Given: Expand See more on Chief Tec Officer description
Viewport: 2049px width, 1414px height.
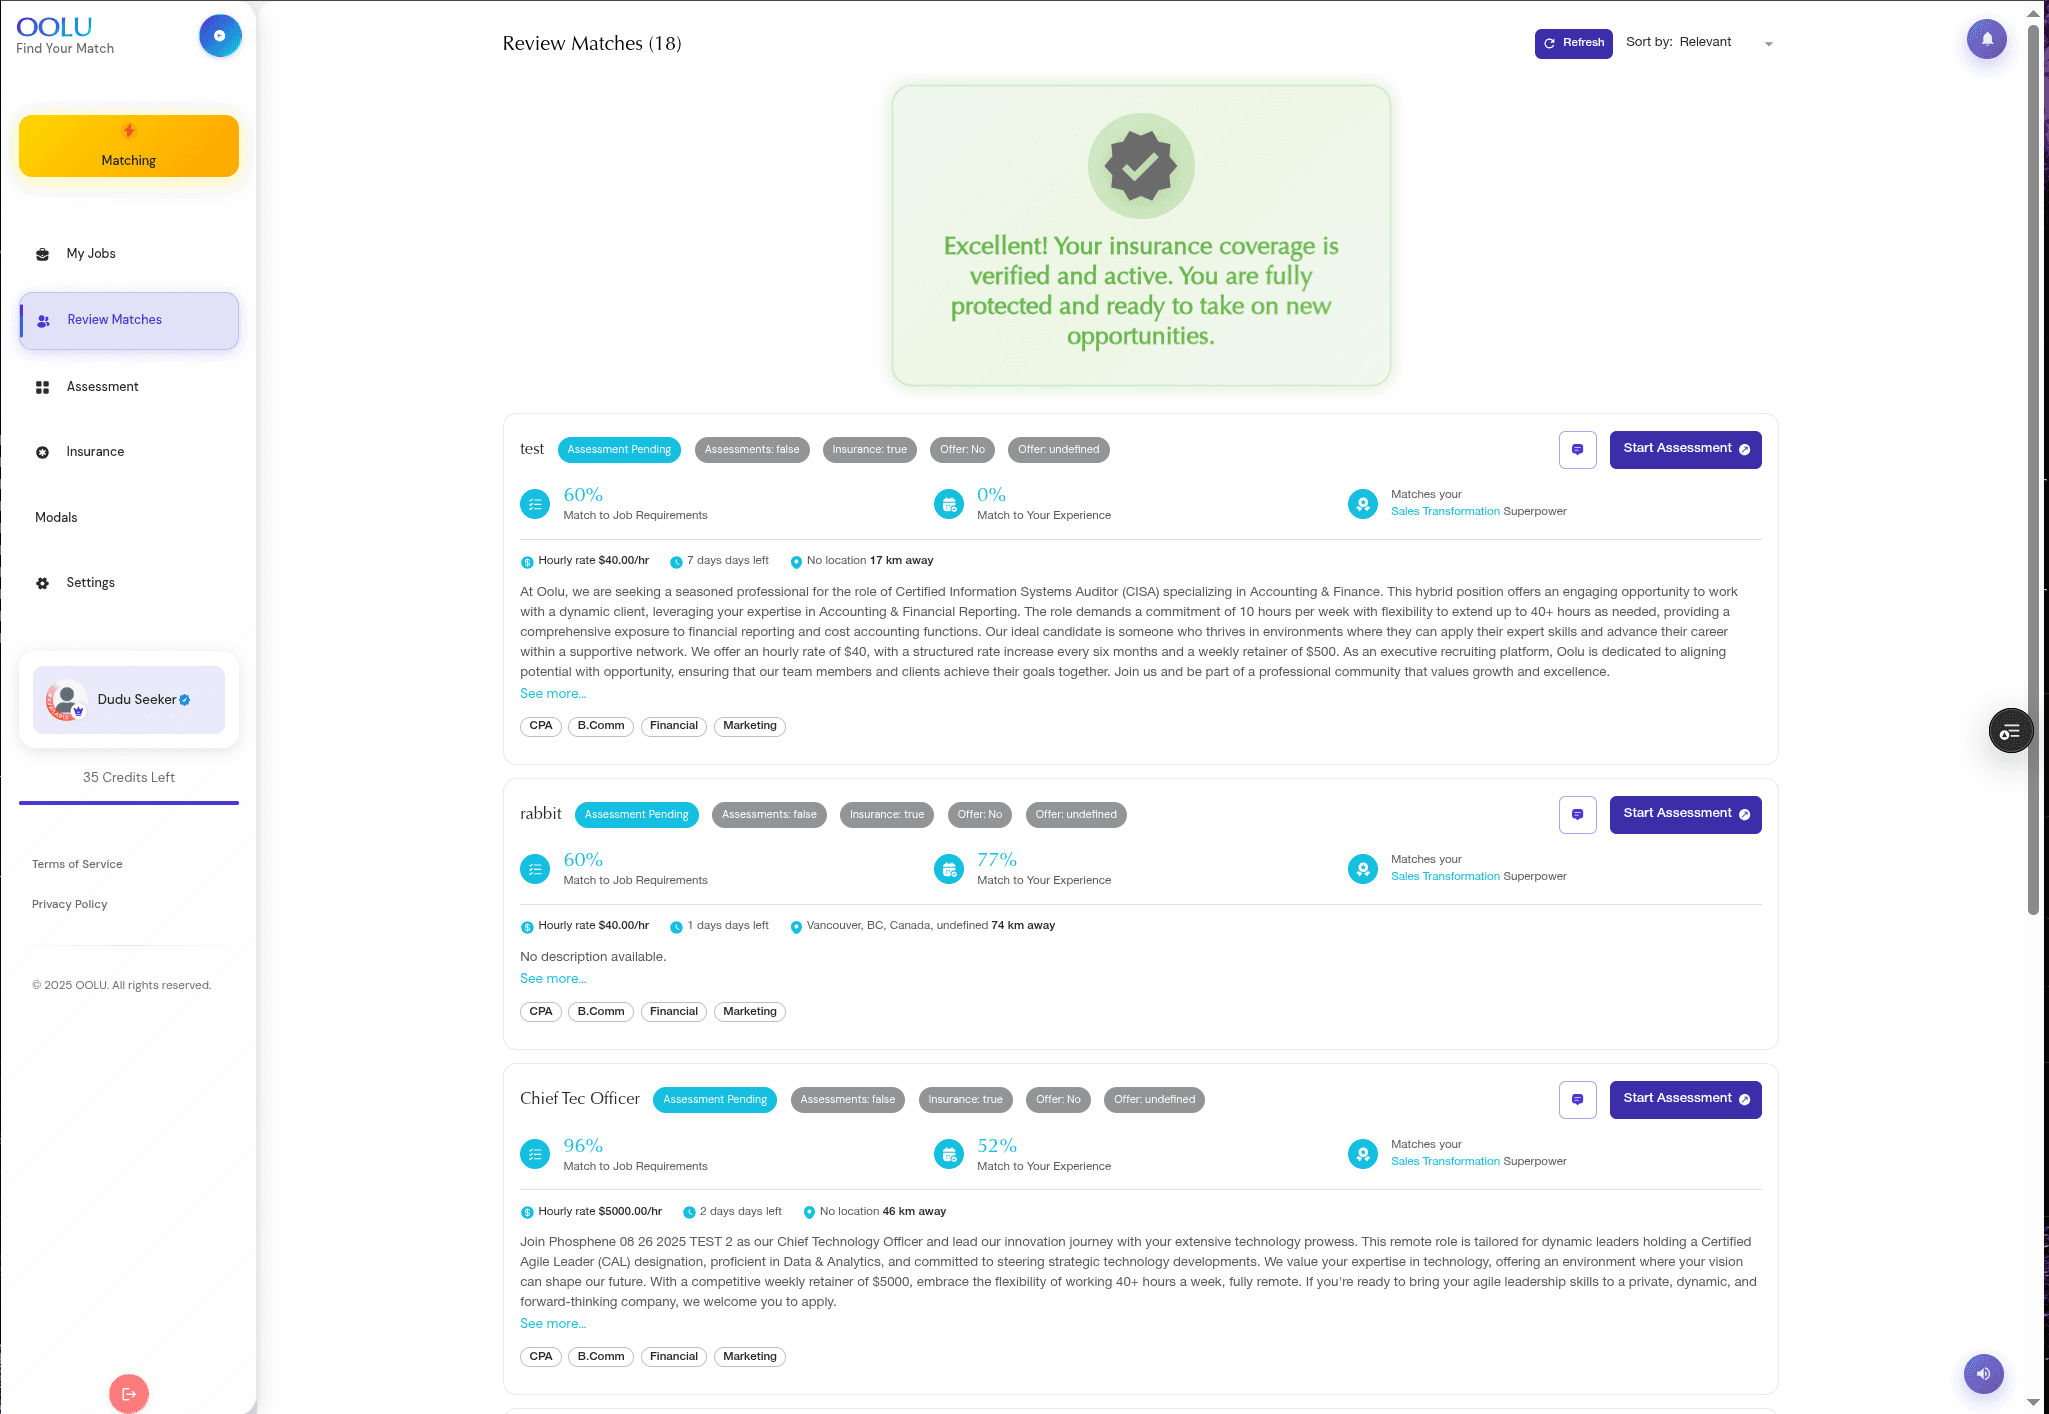Looking at the screenshot, I should click(552, 1323).
